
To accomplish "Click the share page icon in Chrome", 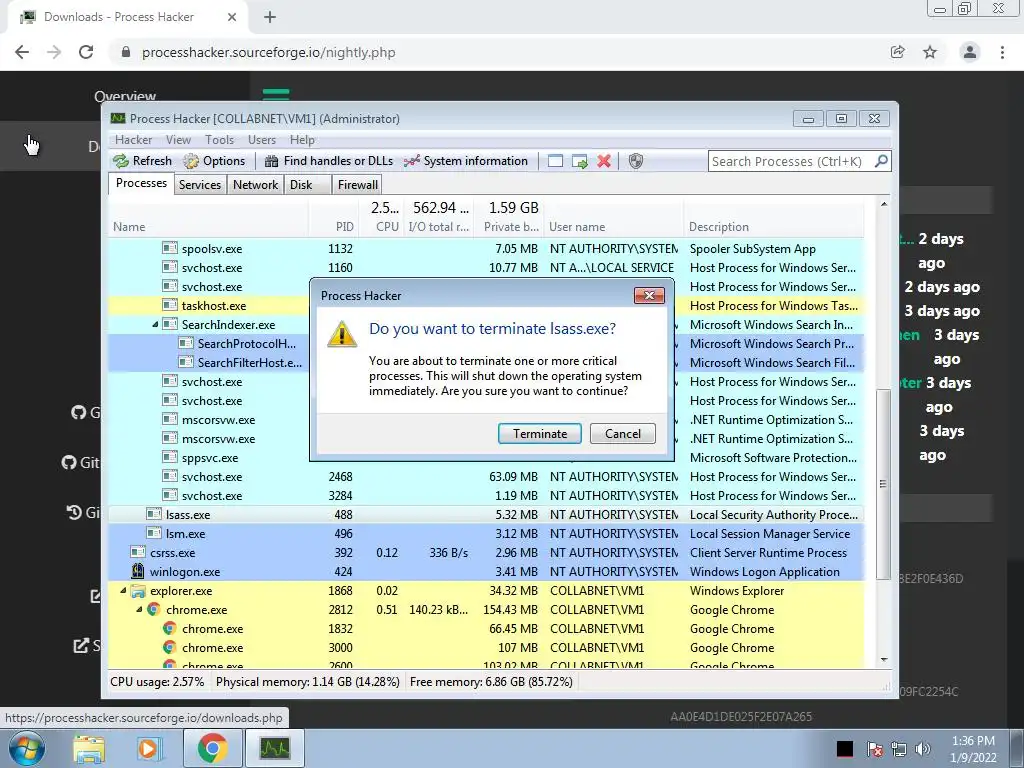I will [898, 52].
